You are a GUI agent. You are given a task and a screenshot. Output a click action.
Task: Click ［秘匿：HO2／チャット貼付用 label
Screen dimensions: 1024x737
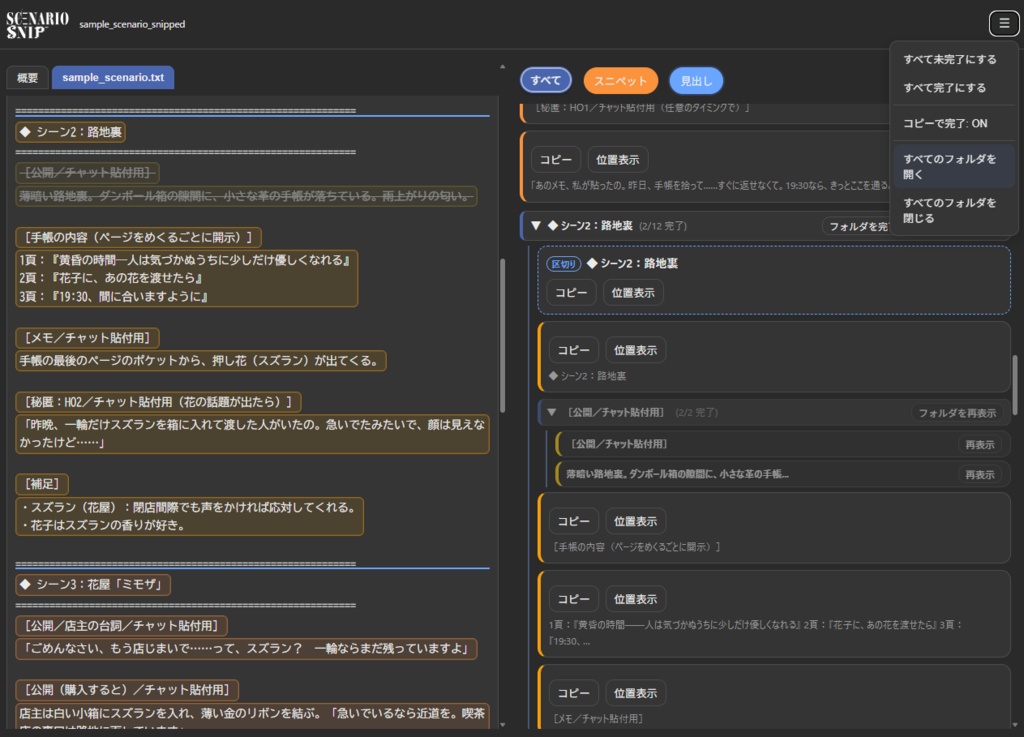[158, 401]
